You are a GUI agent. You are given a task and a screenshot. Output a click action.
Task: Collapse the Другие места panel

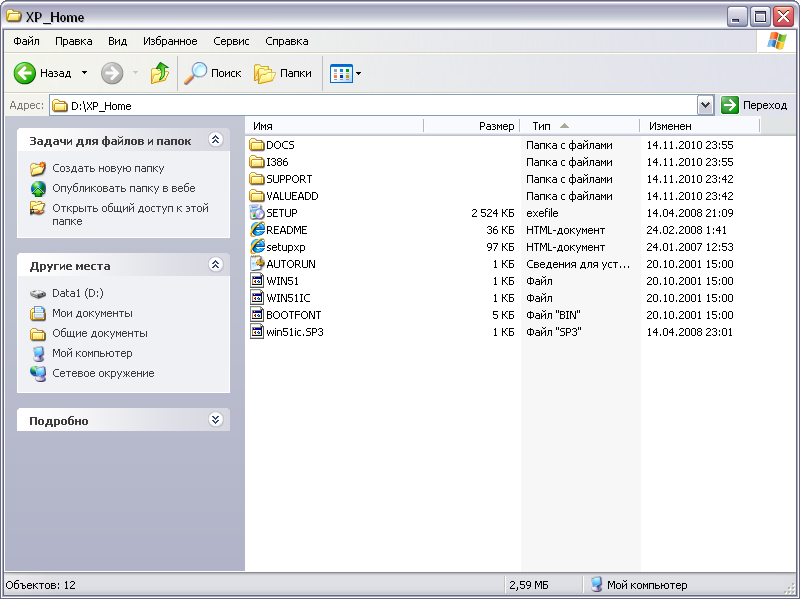[215, 264]
